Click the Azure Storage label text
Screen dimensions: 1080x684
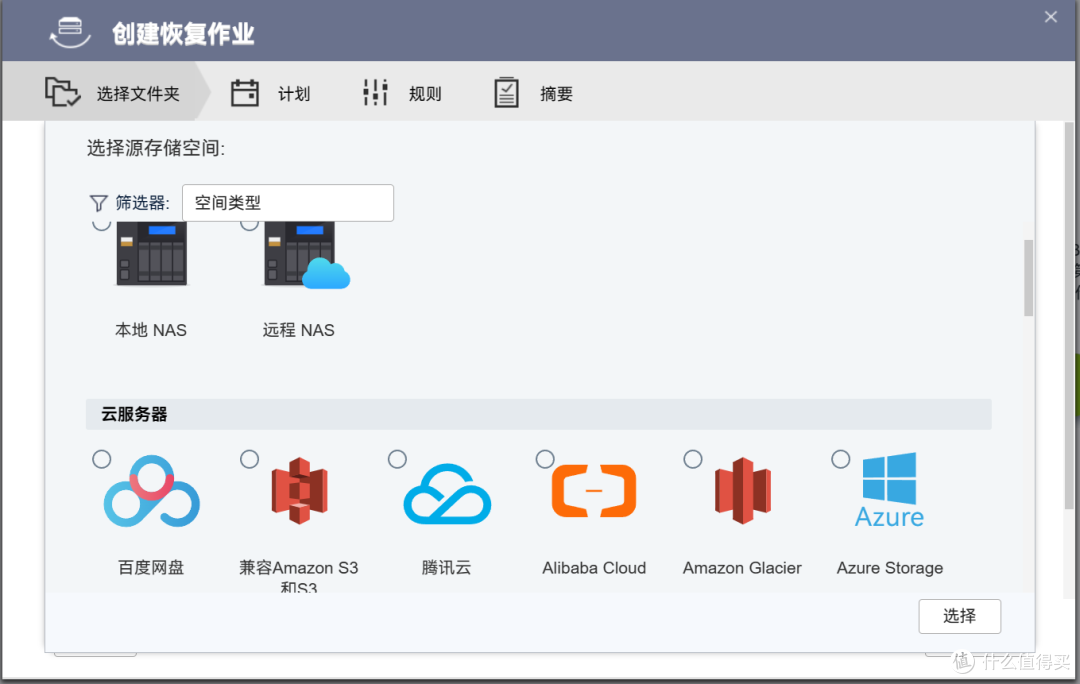890,568
